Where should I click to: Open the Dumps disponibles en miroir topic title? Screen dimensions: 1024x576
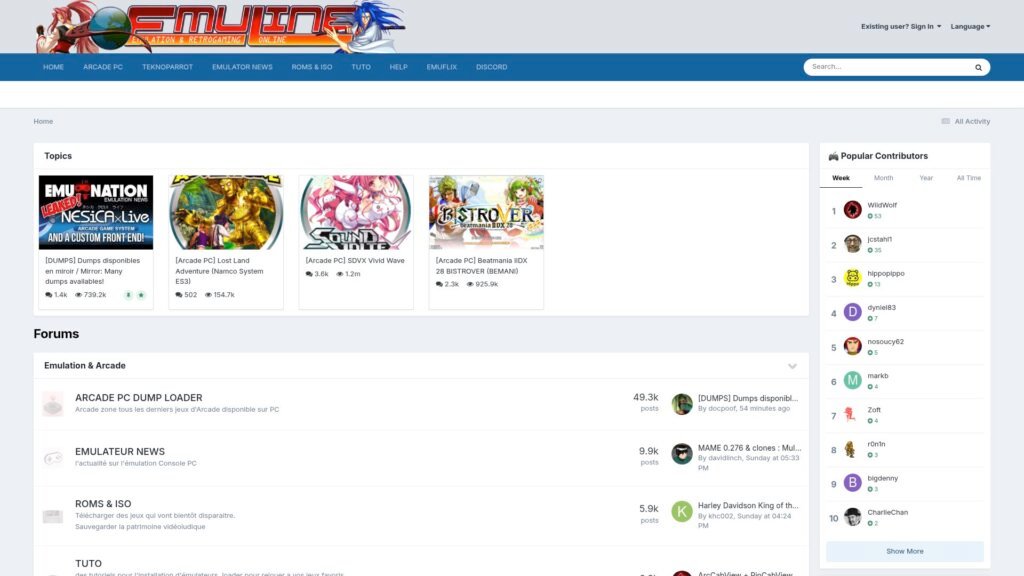pyautogui.click(x=93, y=271)
